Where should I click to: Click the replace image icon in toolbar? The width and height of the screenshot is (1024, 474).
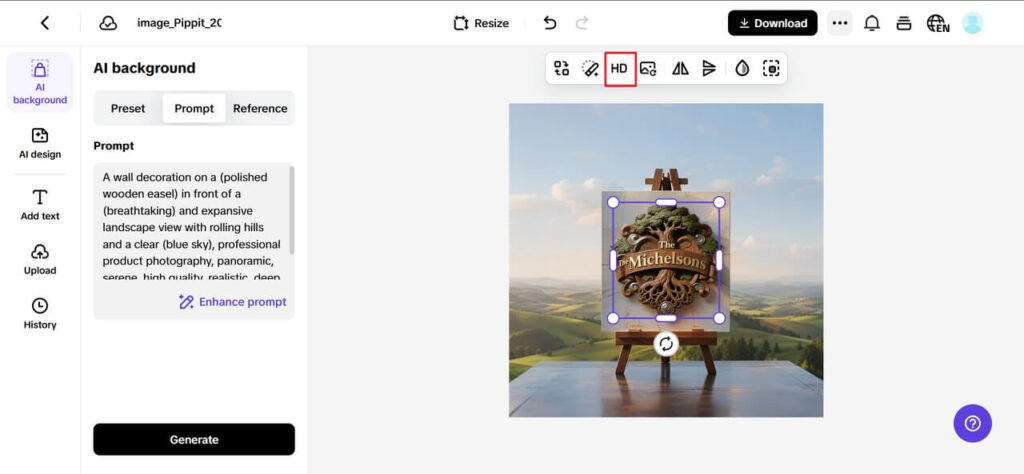point(648,68)
